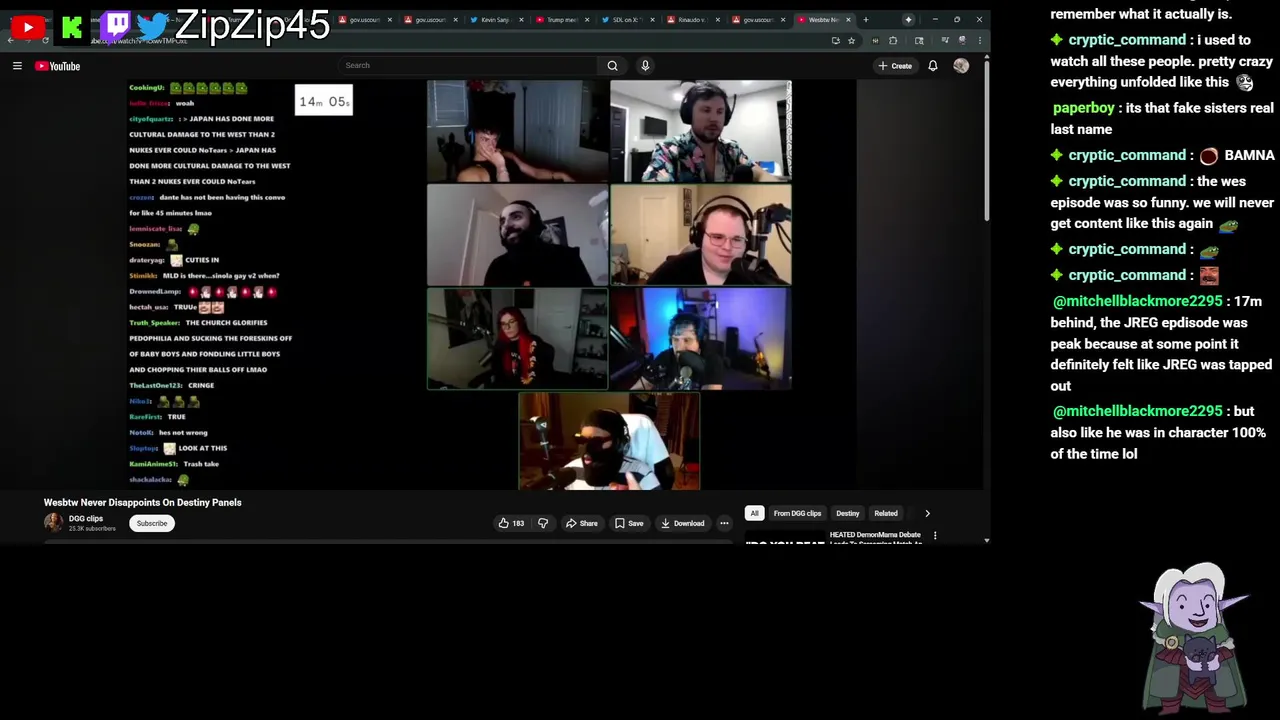
Task: Close the Rinaudo v. browser tab
Action: (717, 20)
